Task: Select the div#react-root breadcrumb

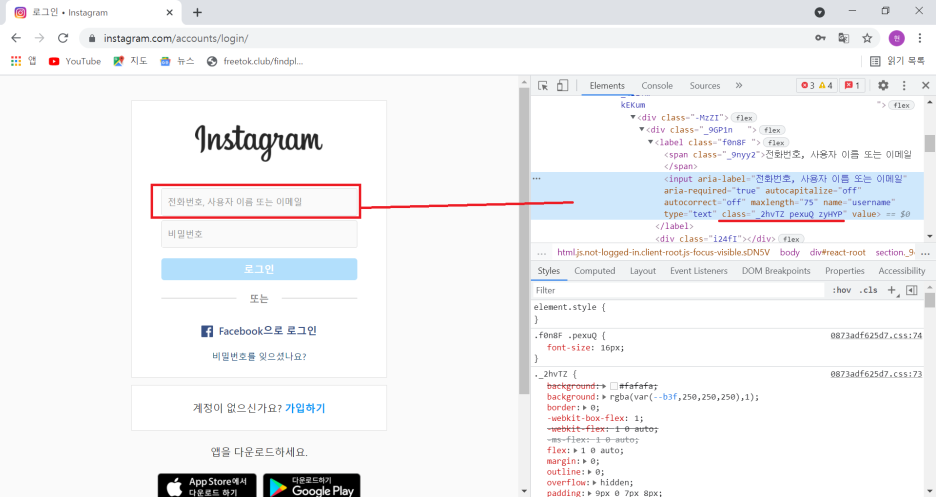Action: click(838, 252)
